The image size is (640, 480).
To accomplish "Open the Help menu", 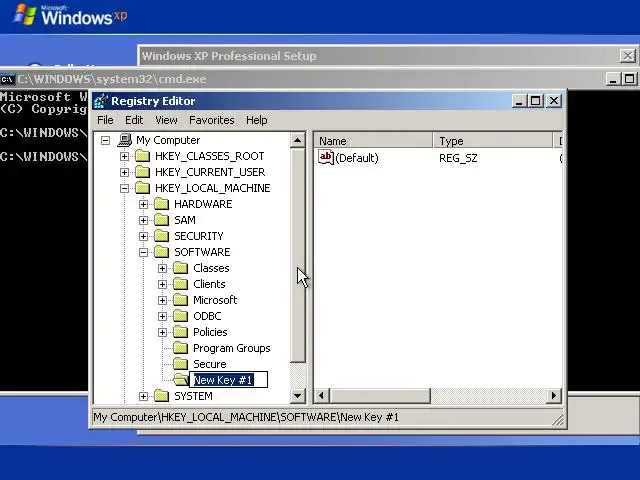I will pos(256,120).
